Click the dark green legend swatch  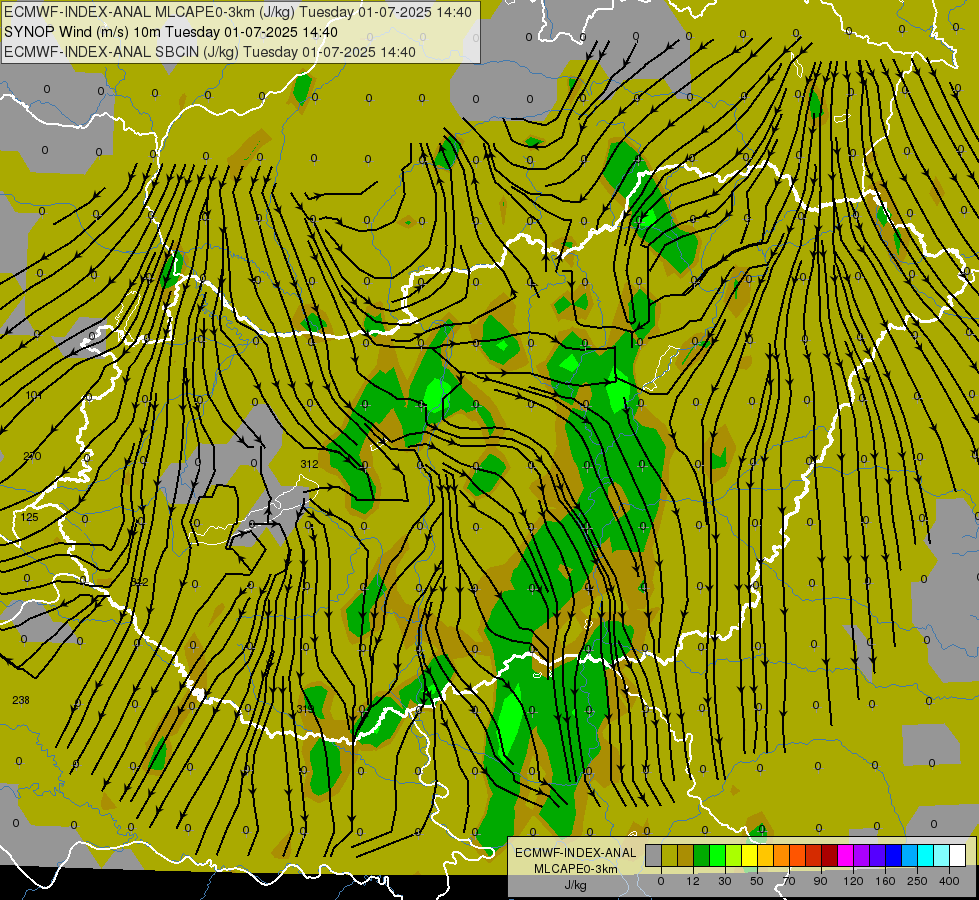702,855
